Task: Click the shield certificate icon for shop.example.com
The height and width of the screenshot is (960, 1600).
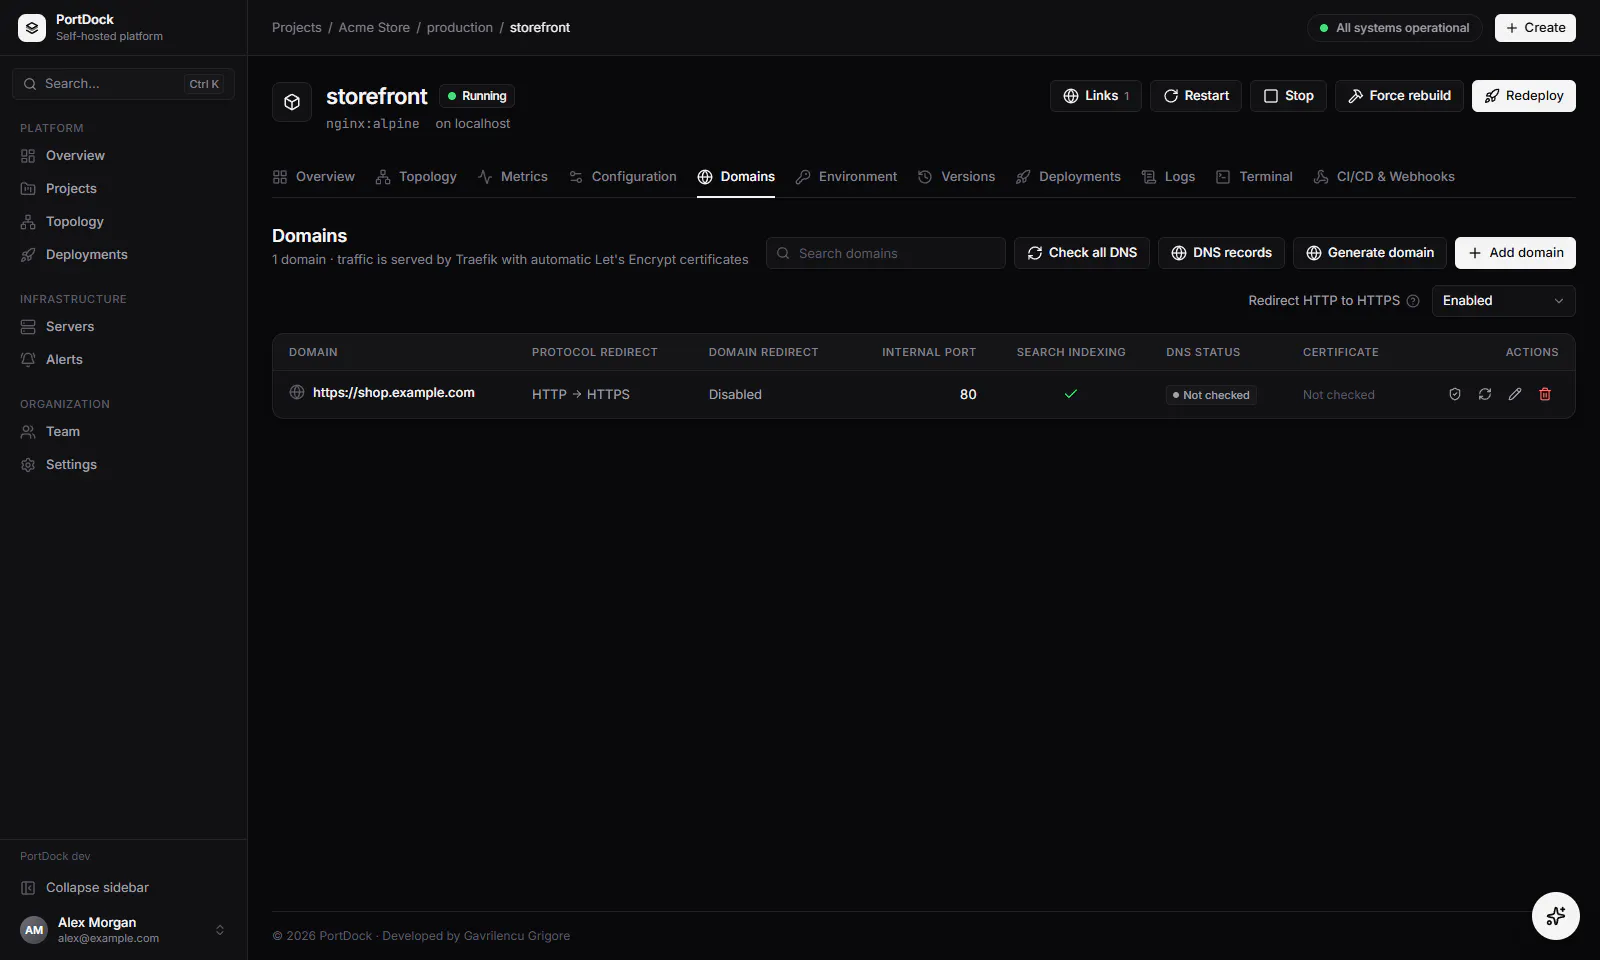Action: pos(1455,394)
